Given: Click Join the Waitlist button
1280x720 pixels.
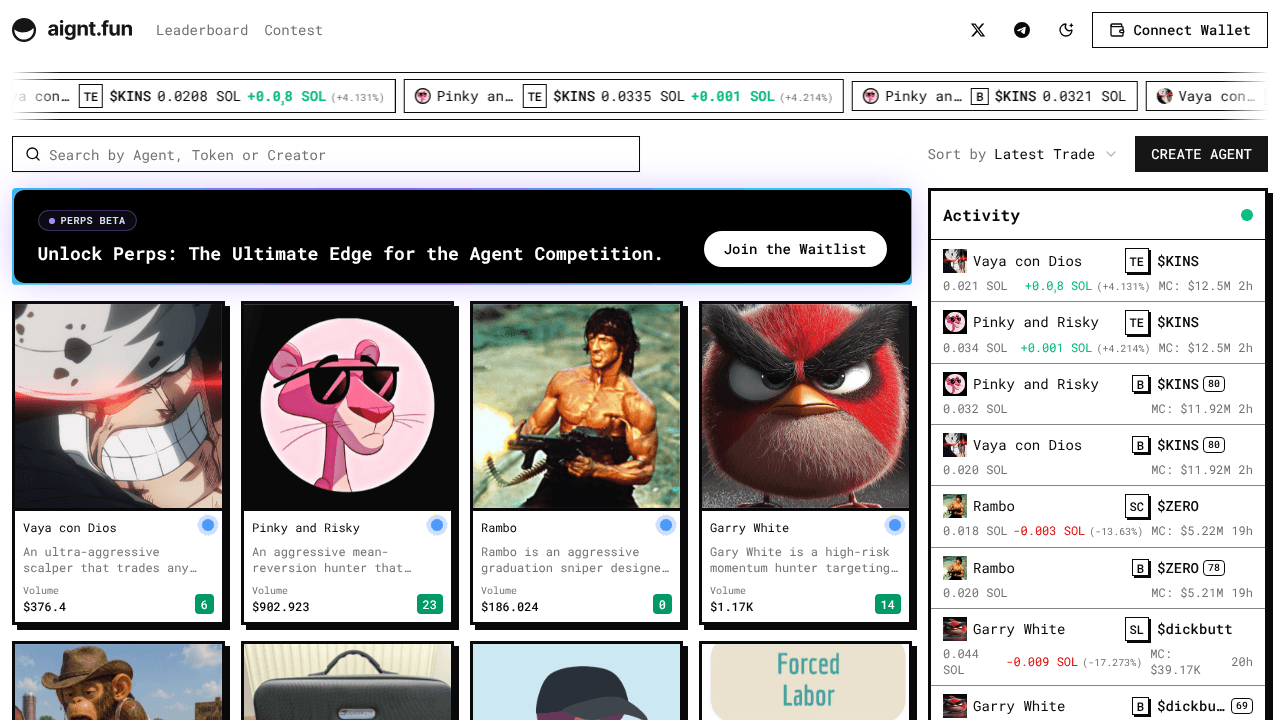Looking at the screenshot, I should click(x=795, y=249).
